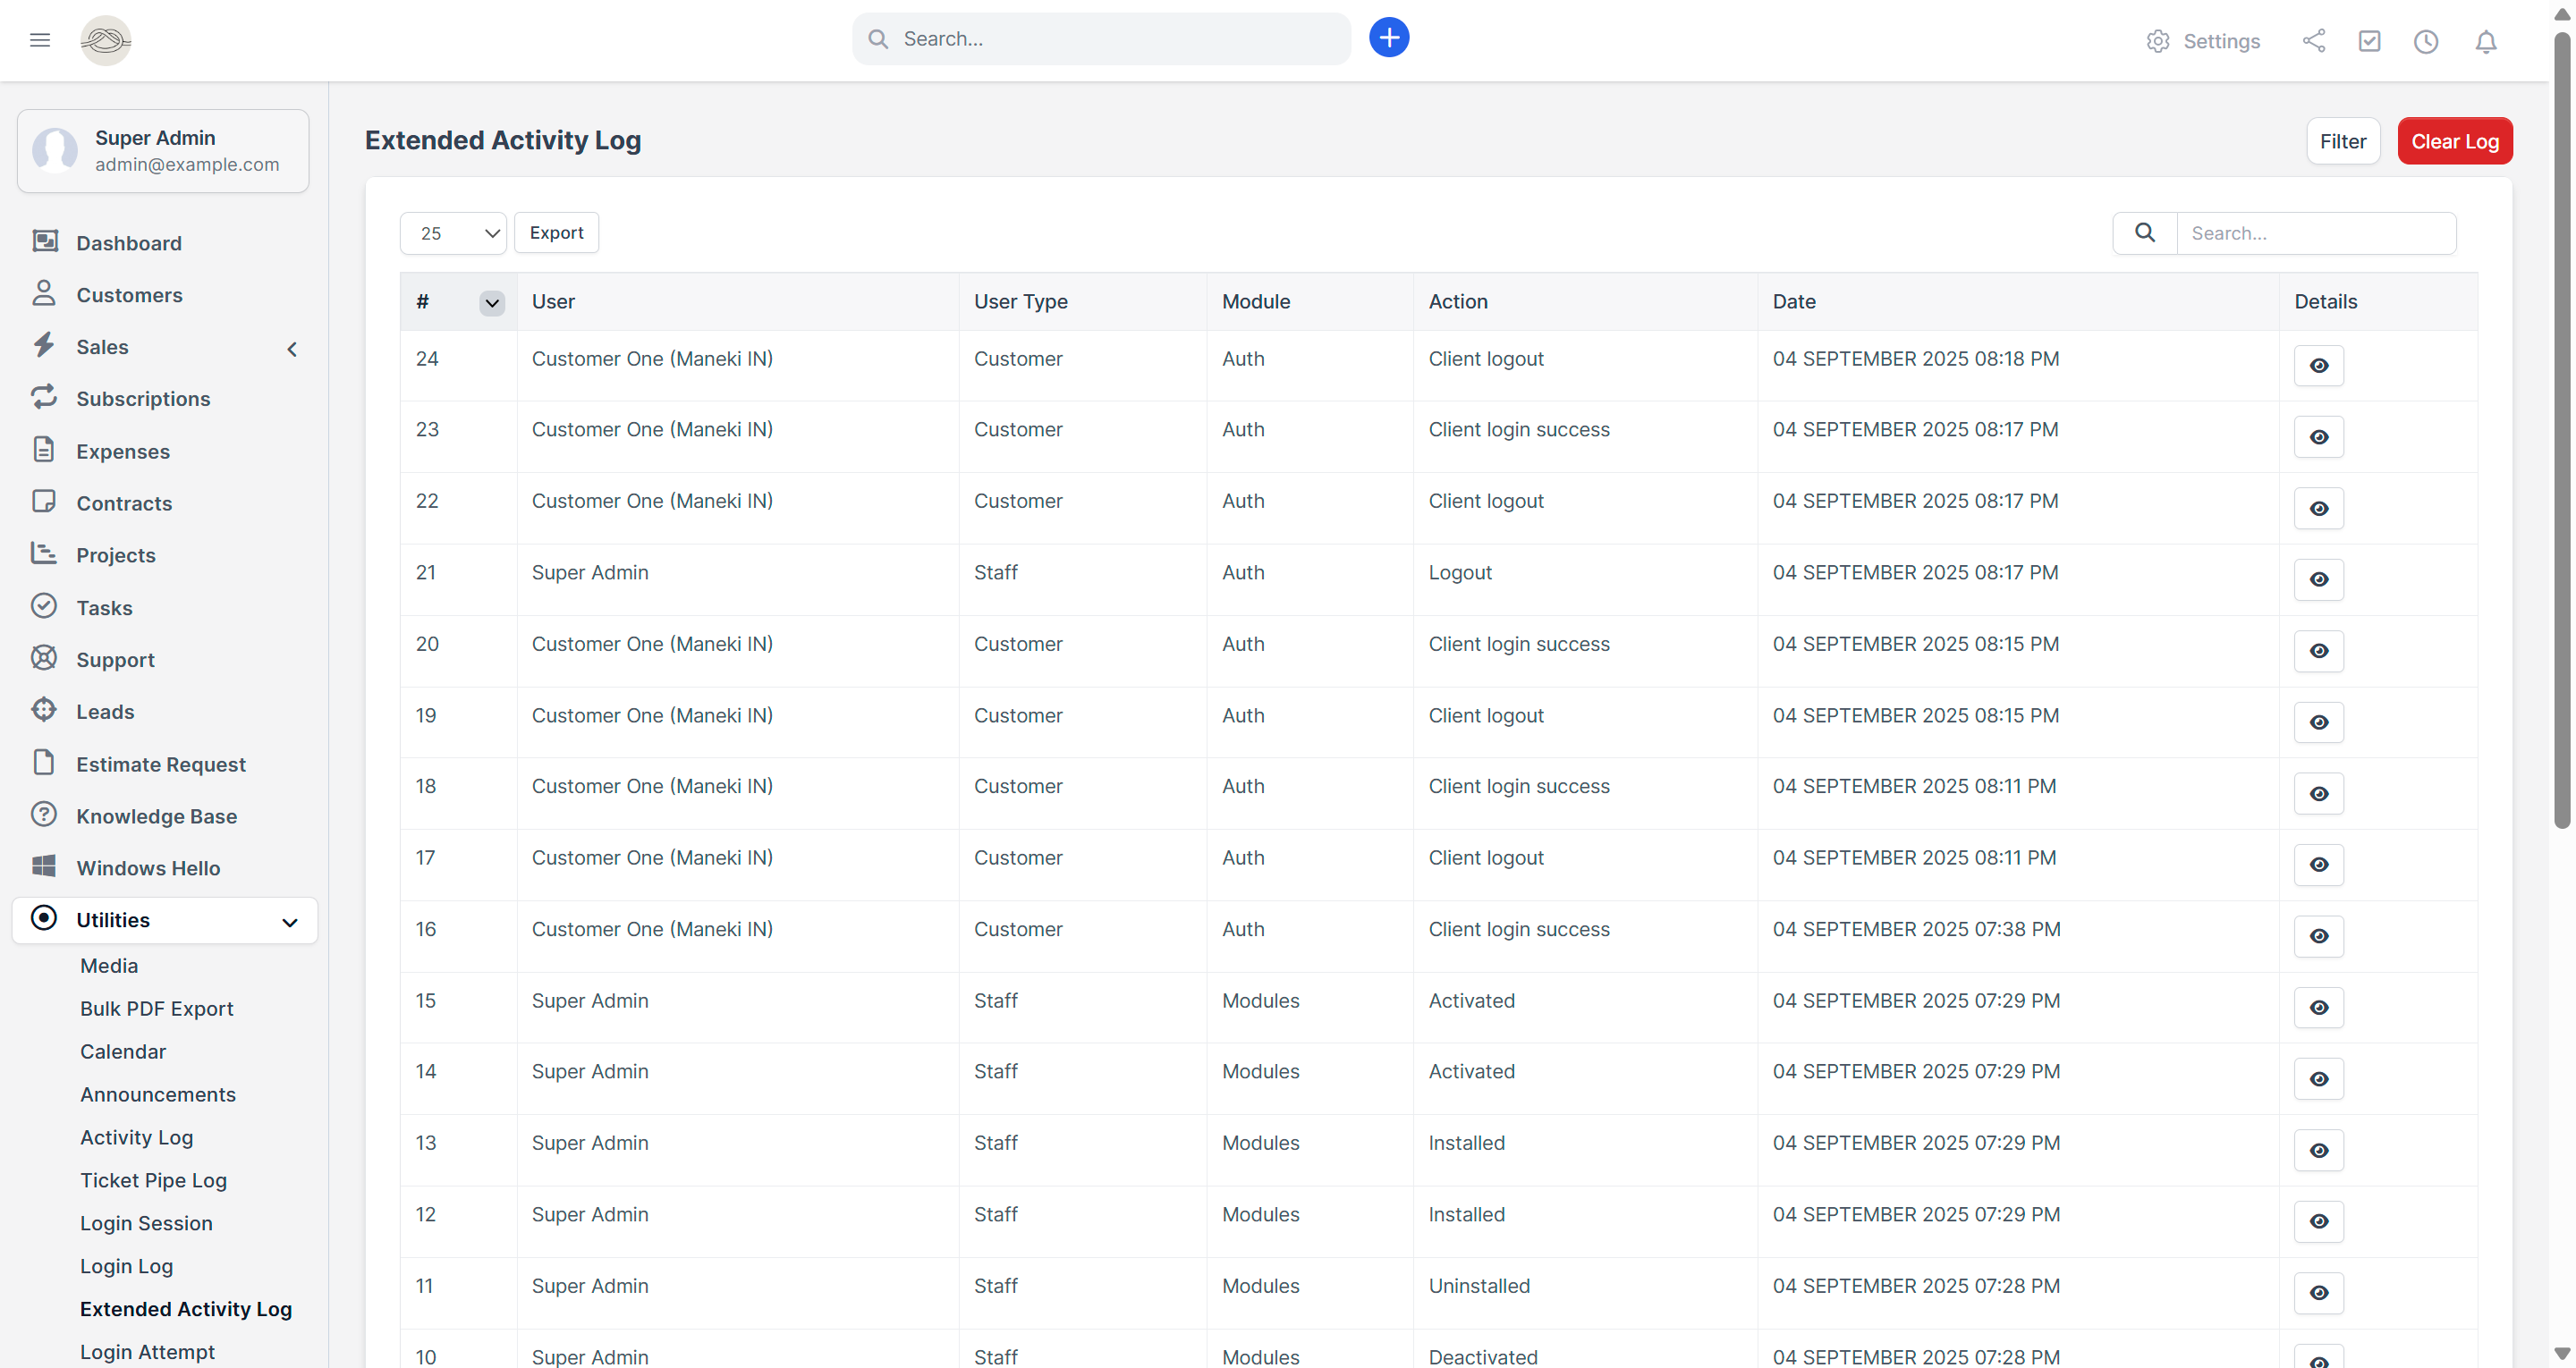Open Projects in the sidebar
Viewport: 2576px width, 1368px height.
[165, 556]
